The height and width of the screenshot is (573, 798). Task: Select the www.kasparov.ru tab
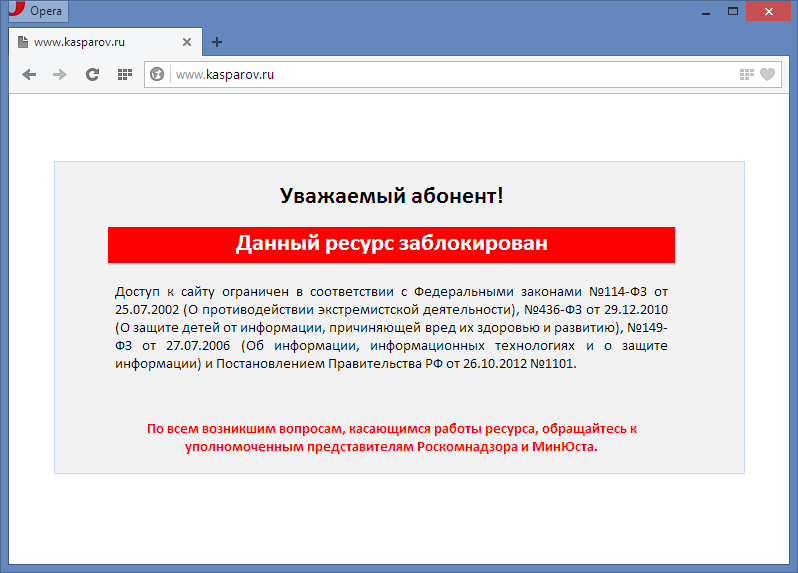105,42
